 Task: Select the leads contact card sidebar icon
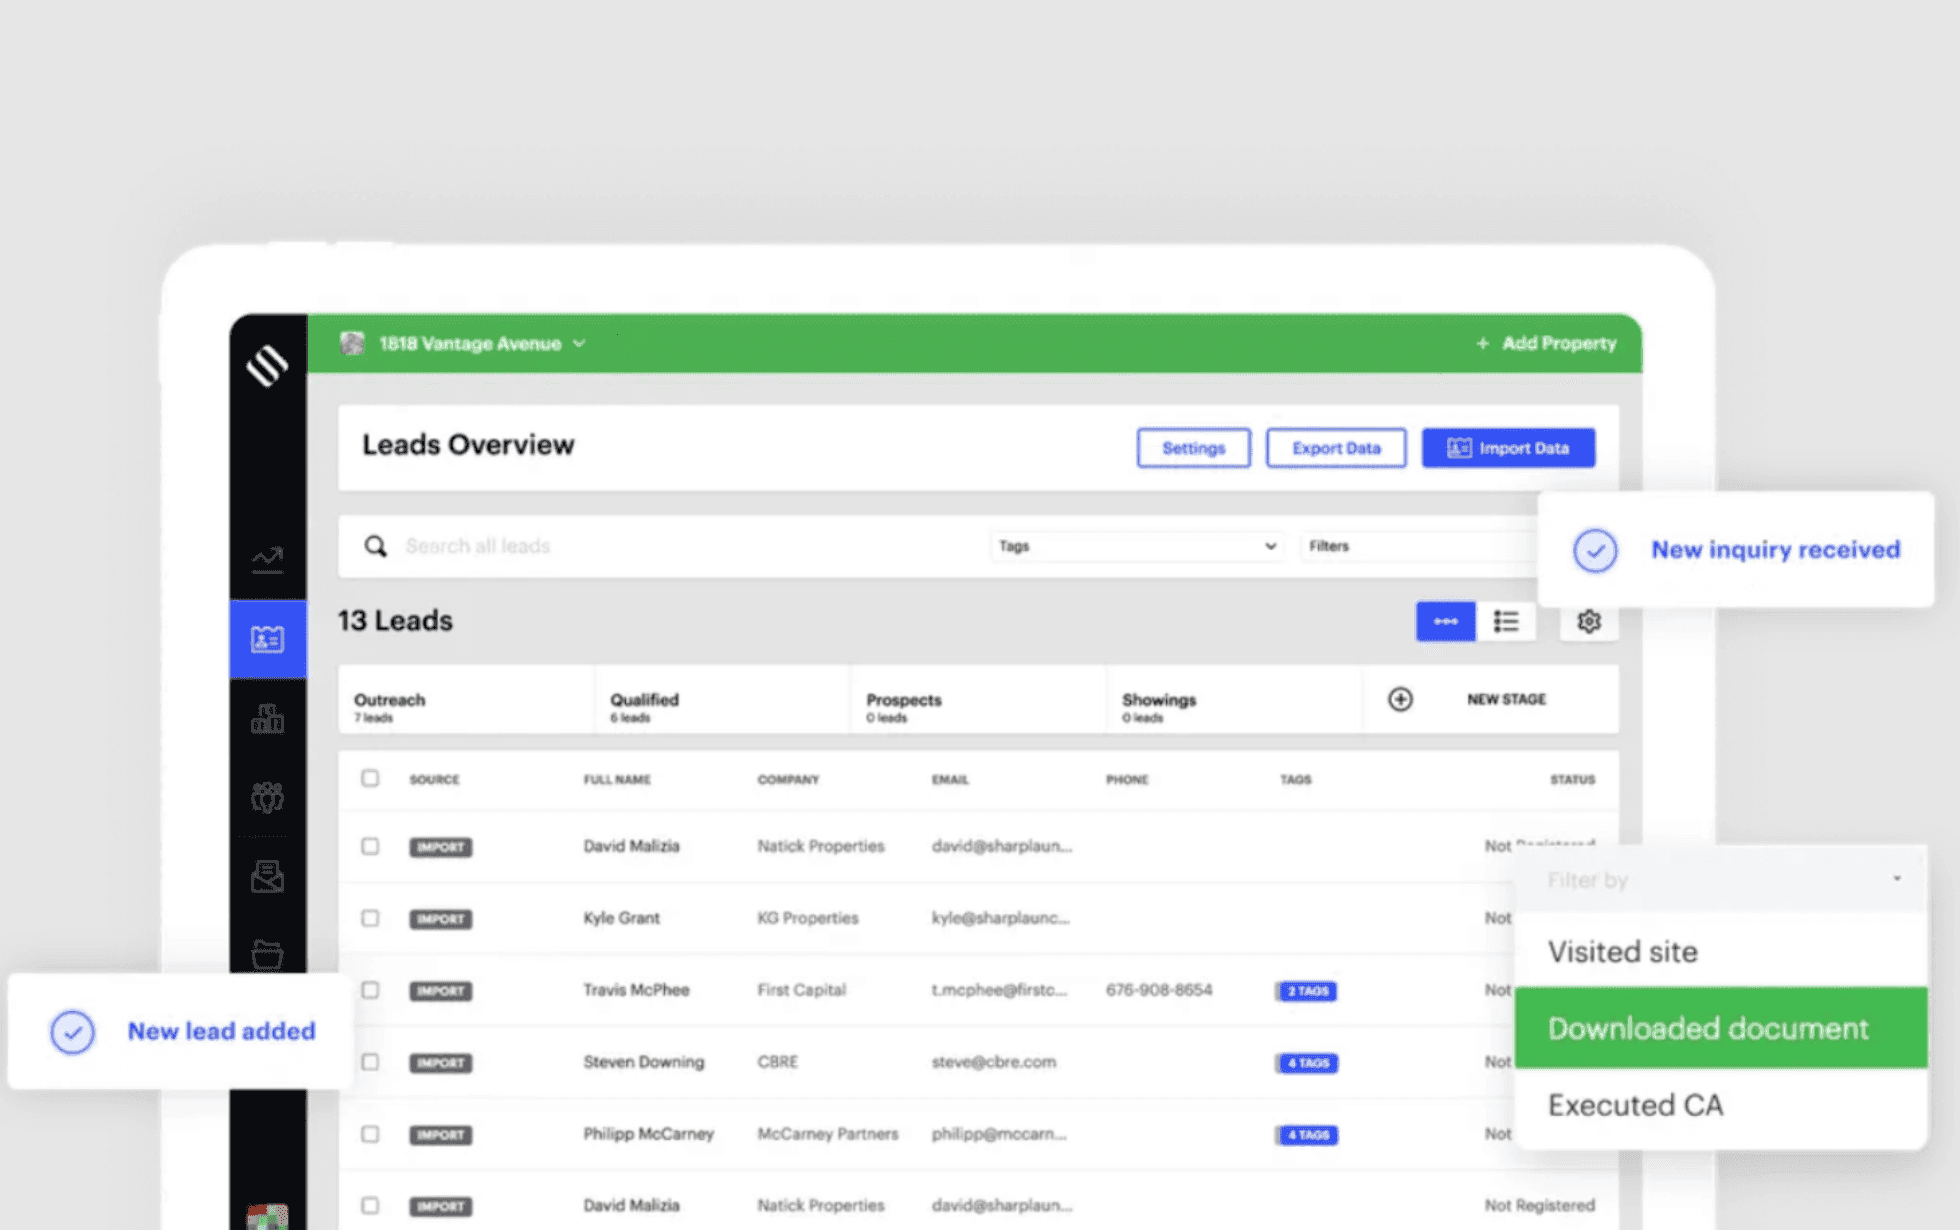(267, 639)
